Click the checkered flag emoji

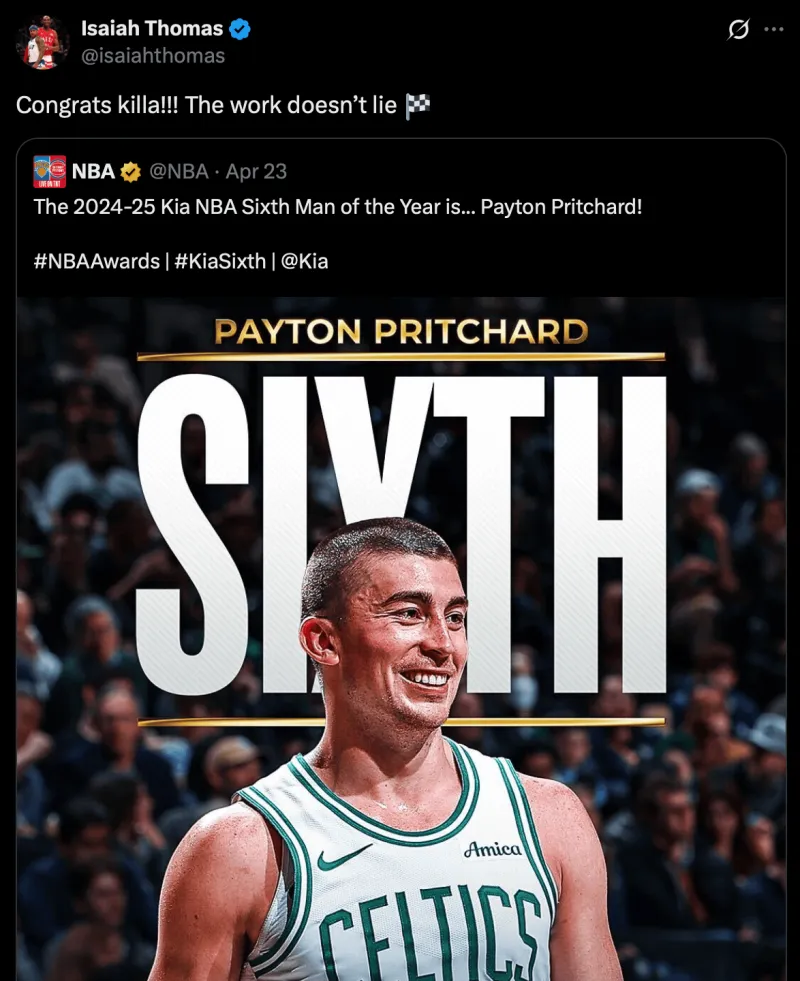417,105
